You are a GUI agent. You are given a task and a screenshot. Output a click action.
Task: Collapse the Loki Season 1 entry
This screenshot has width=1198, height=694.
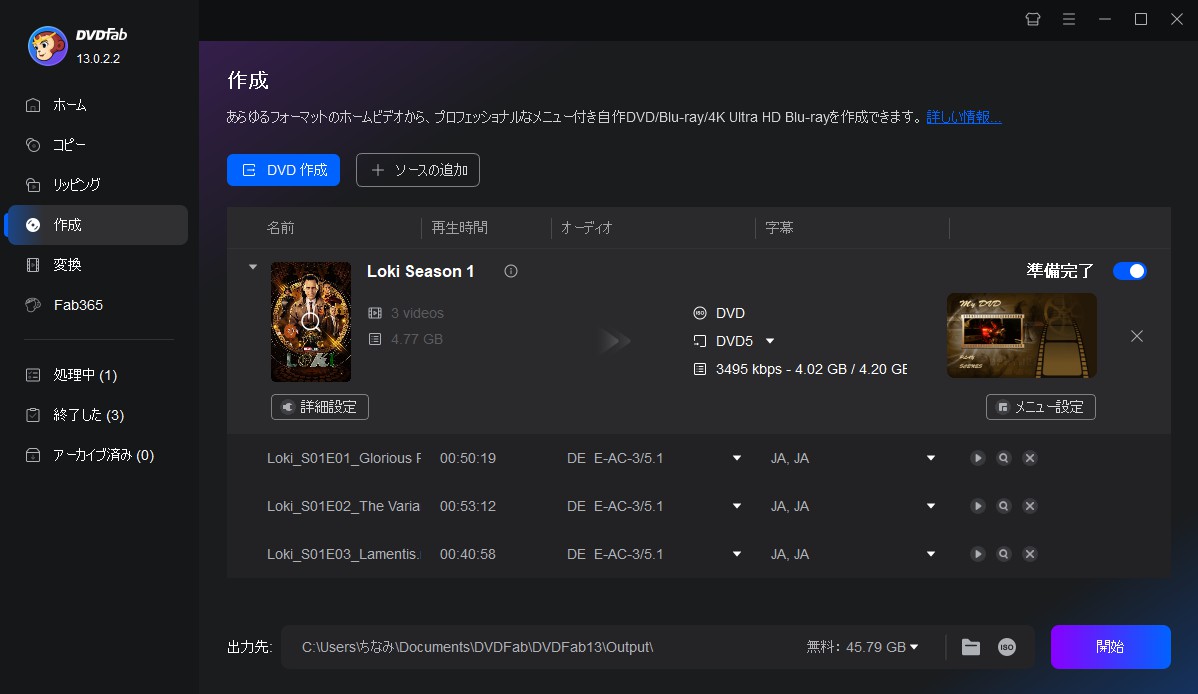[x=253, y=267]
